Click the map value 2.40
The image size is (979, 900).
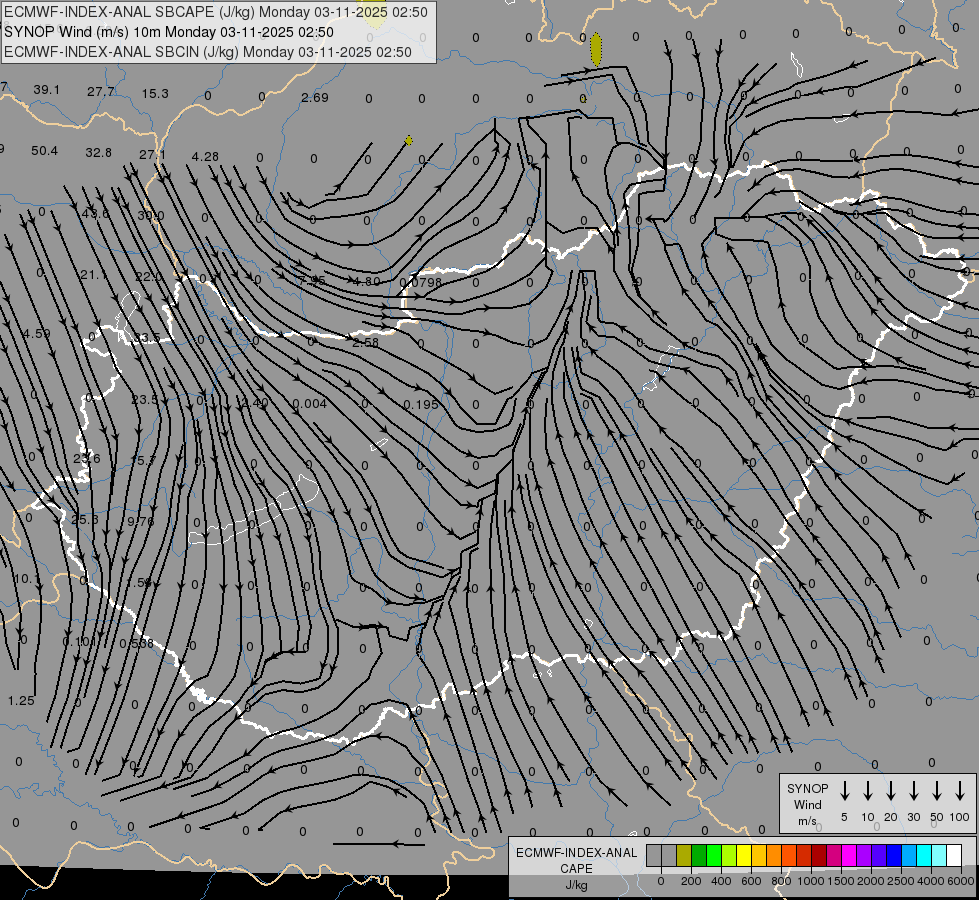[x=255, y=403]
